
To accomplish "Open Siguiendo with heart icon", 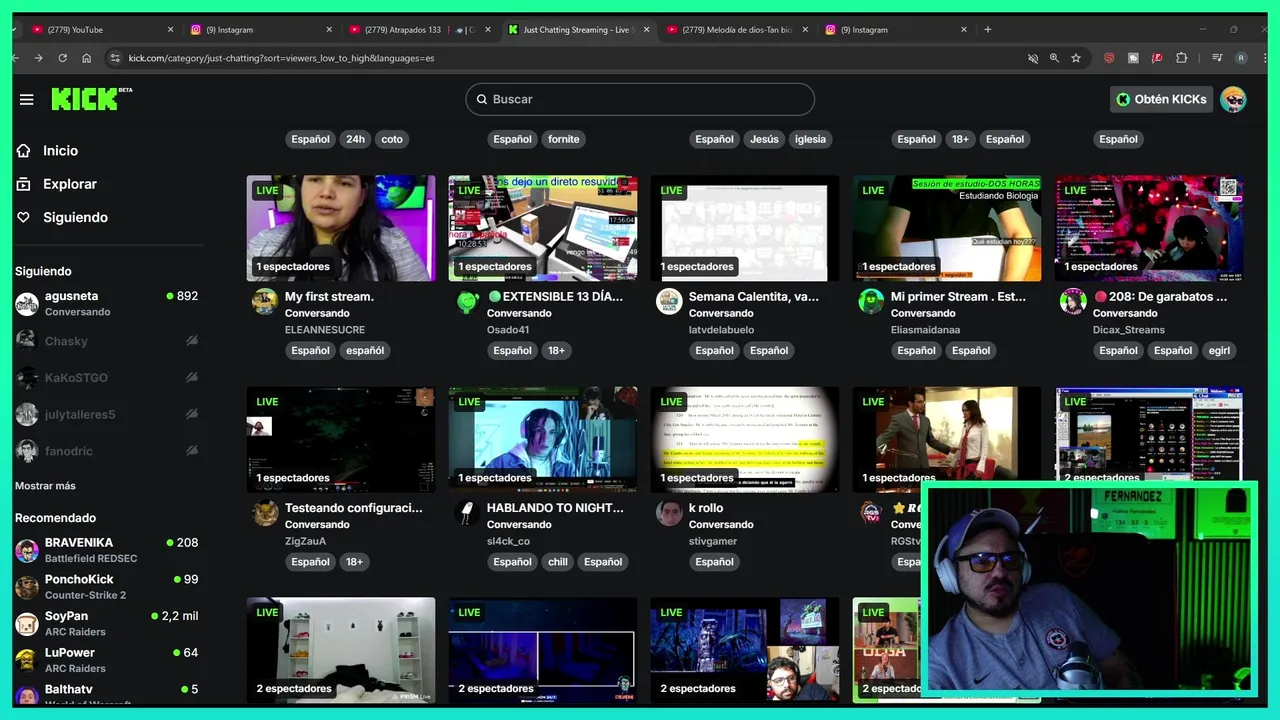I will pos(75,217).
